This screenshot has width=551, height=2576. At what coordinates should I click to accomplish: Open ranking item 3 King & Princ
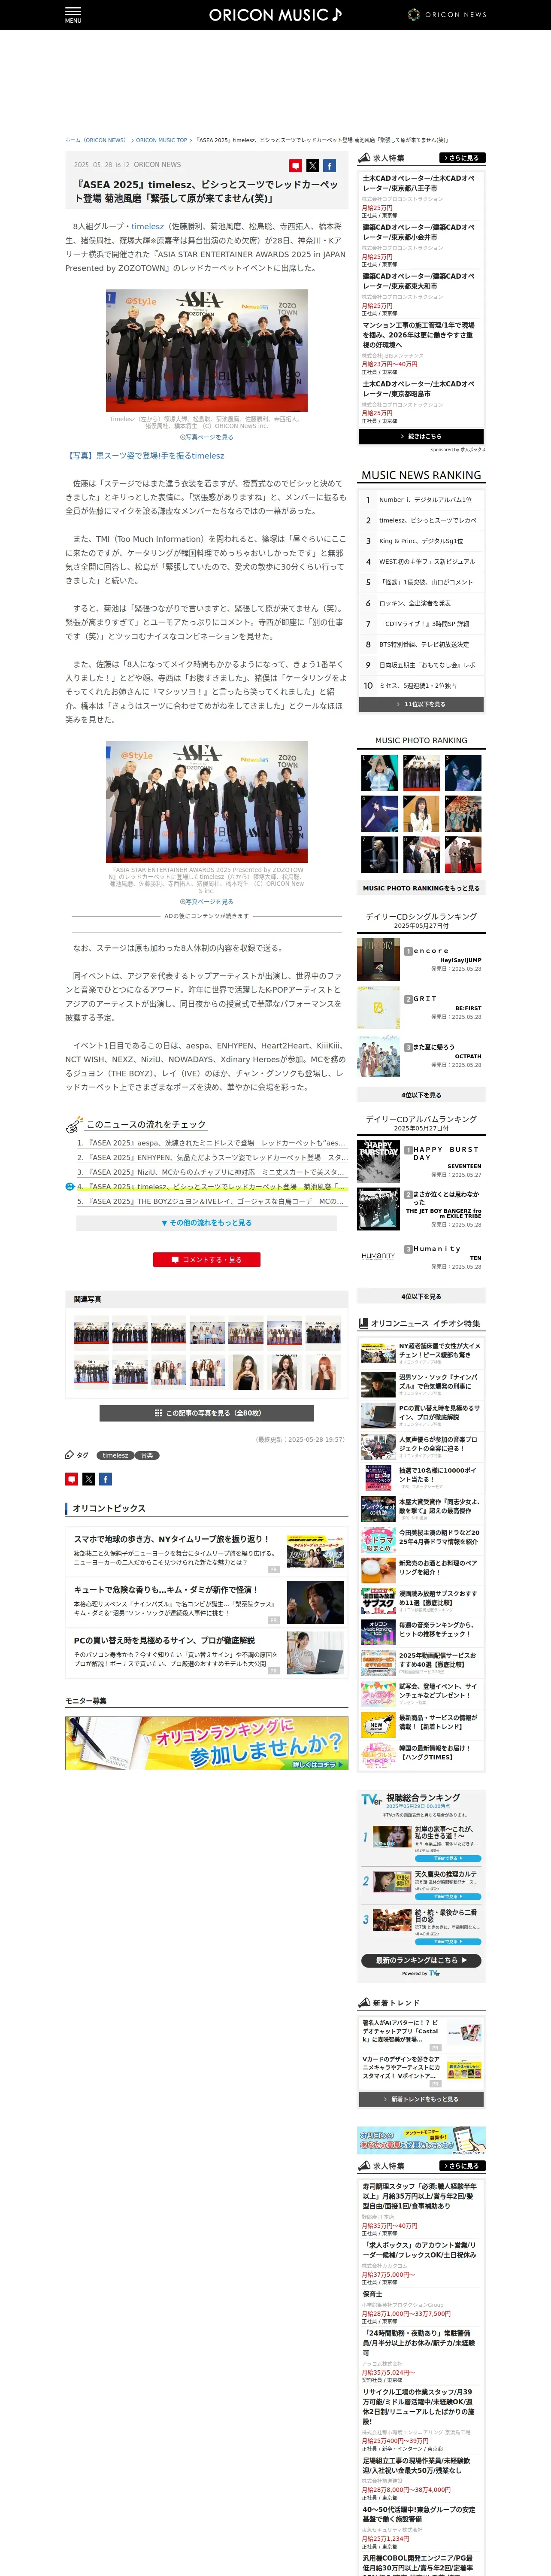pos(421,541)
